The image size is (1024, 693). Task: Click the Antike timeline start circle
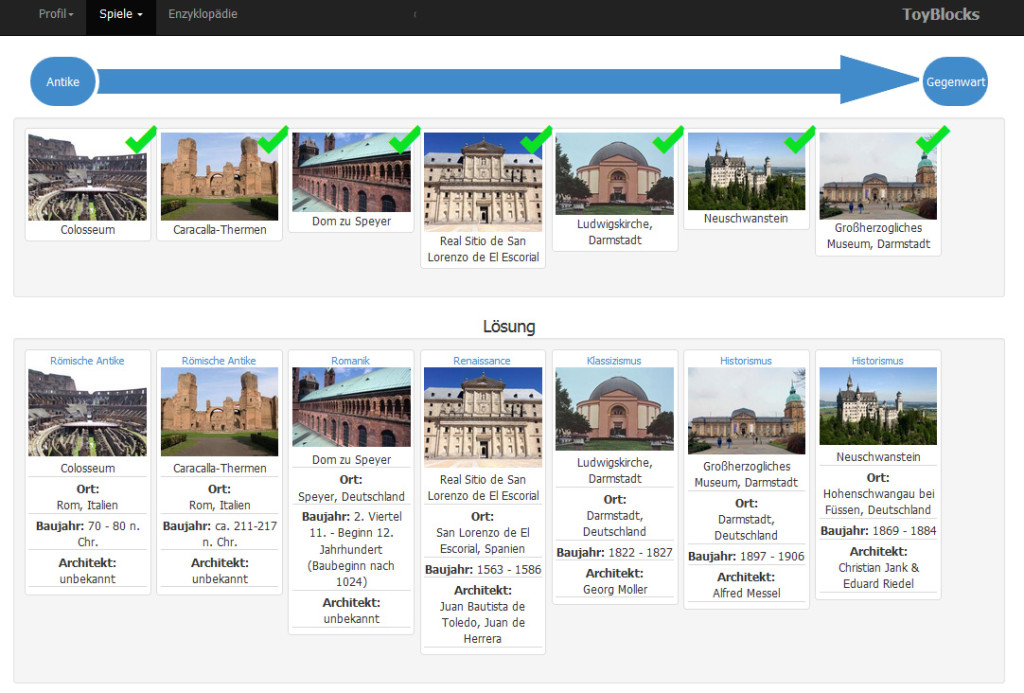pyautogui.click(x=63, y=82)
